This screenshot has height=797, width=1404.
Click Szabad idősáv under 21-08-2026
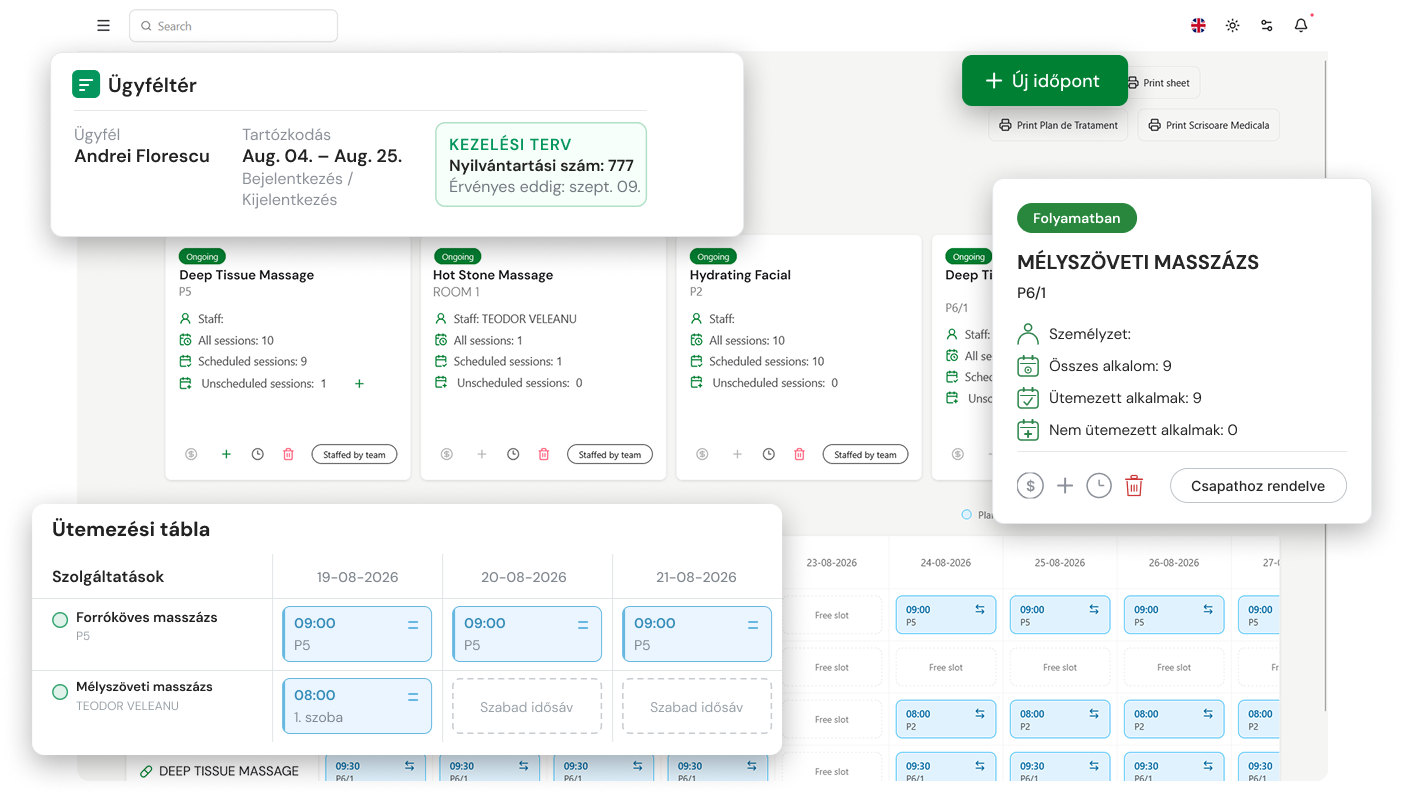pyautogui.click(x=697, y=707)
